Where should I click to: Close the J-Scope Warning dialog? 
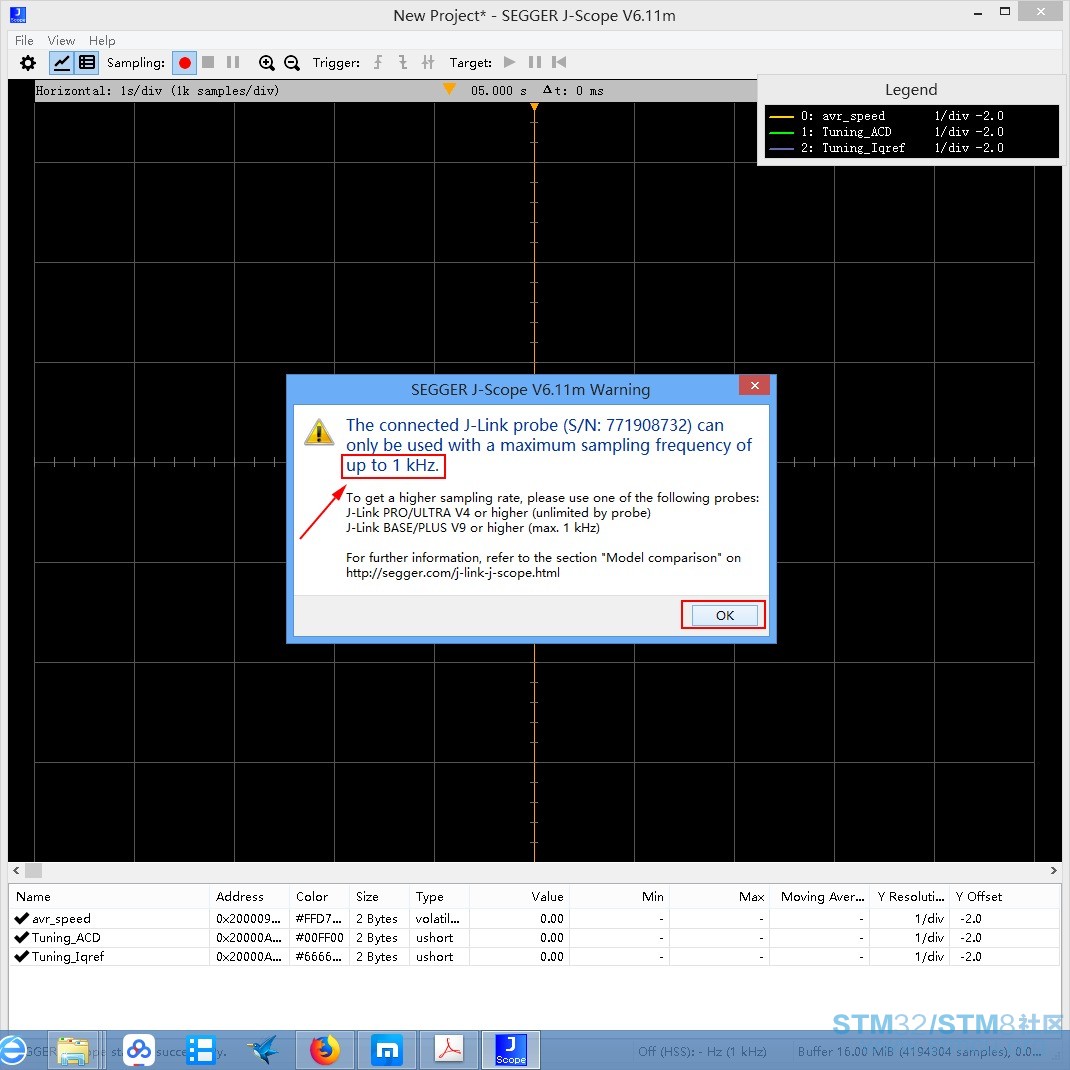click(754, 385)
